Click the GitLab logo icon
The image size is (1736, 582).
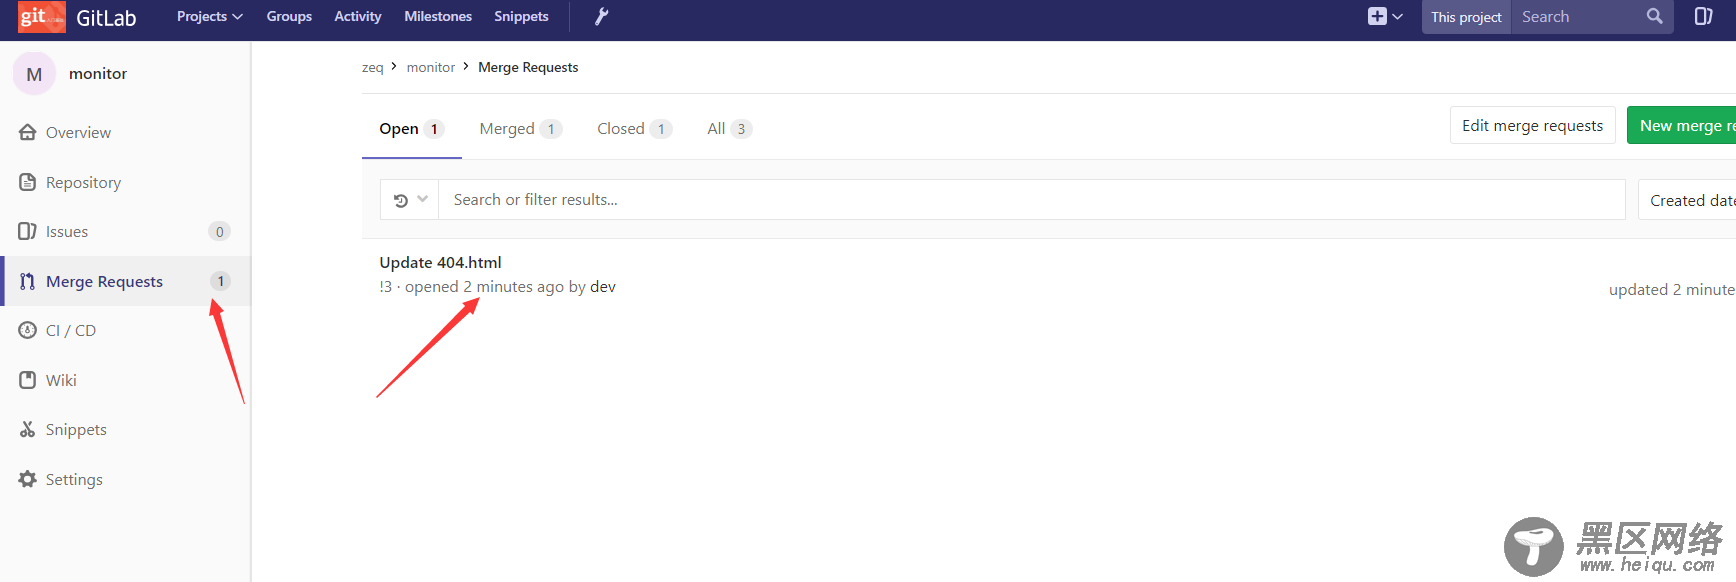click(x=41, y=17)
